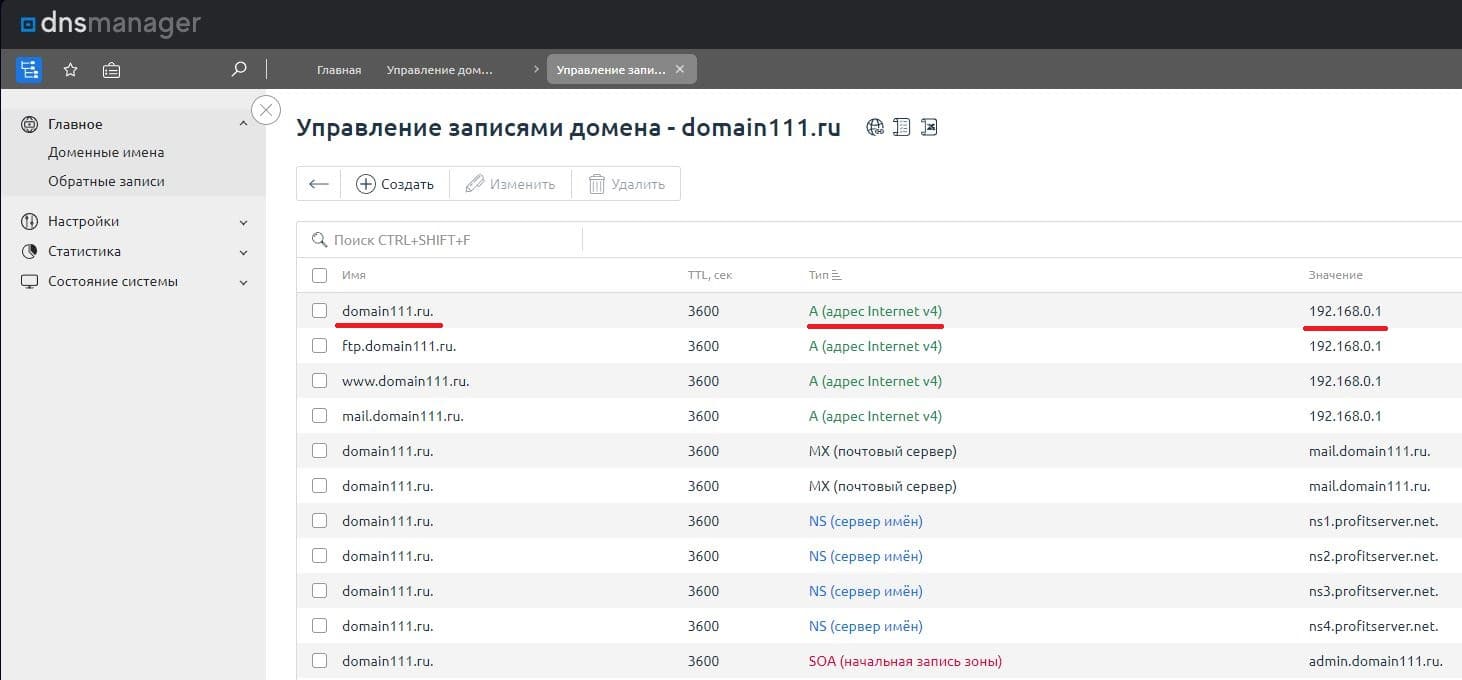This screenshot has height=680, width=1462.
Task: Check the ns4.profitserver.net. row checkbox
Action: click(319, 626)
